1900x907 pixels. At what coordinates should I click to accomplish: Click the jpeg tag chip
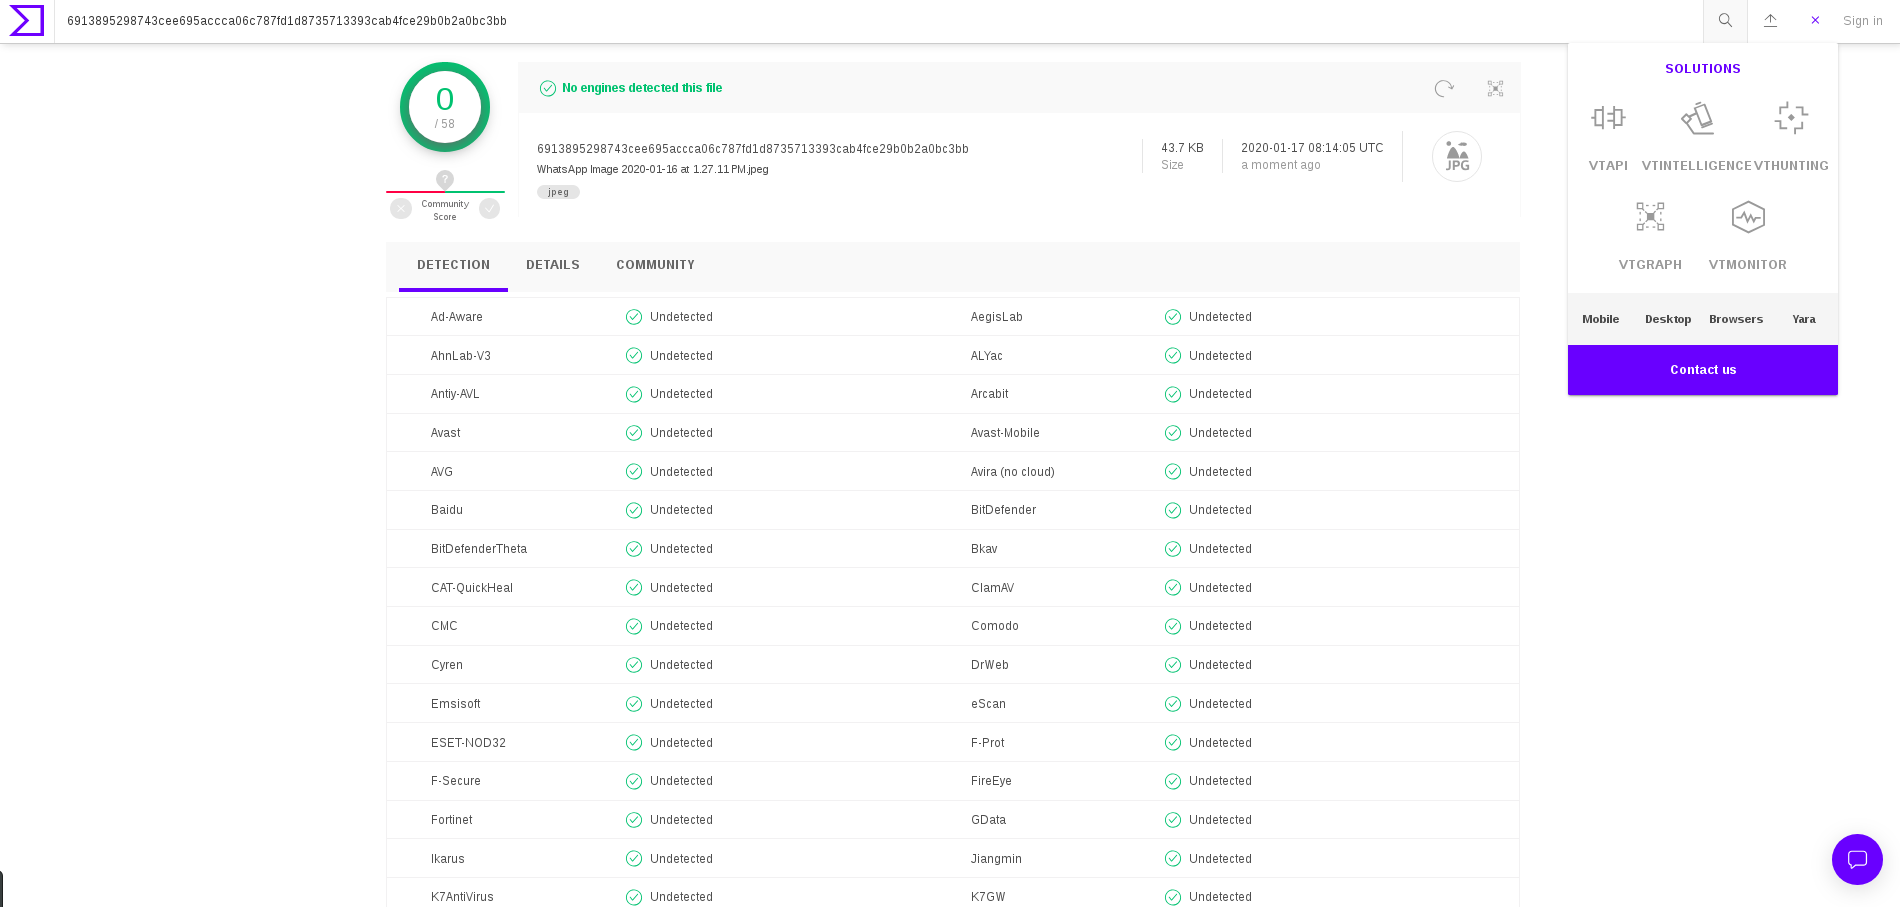tap(558, 192)
